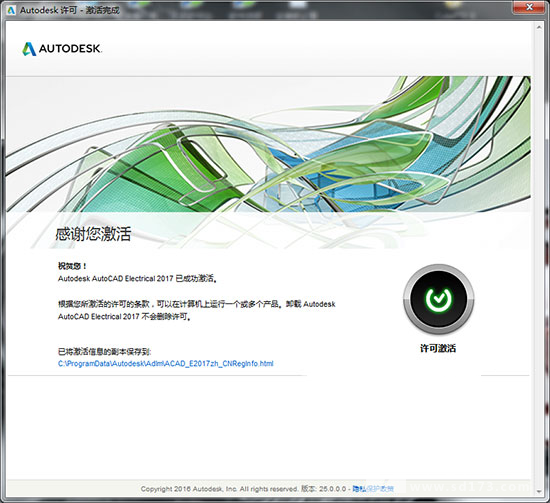Click the scrollbar down arrow
Viewport: 550px width, 503px height.
(x=539, y=492)
